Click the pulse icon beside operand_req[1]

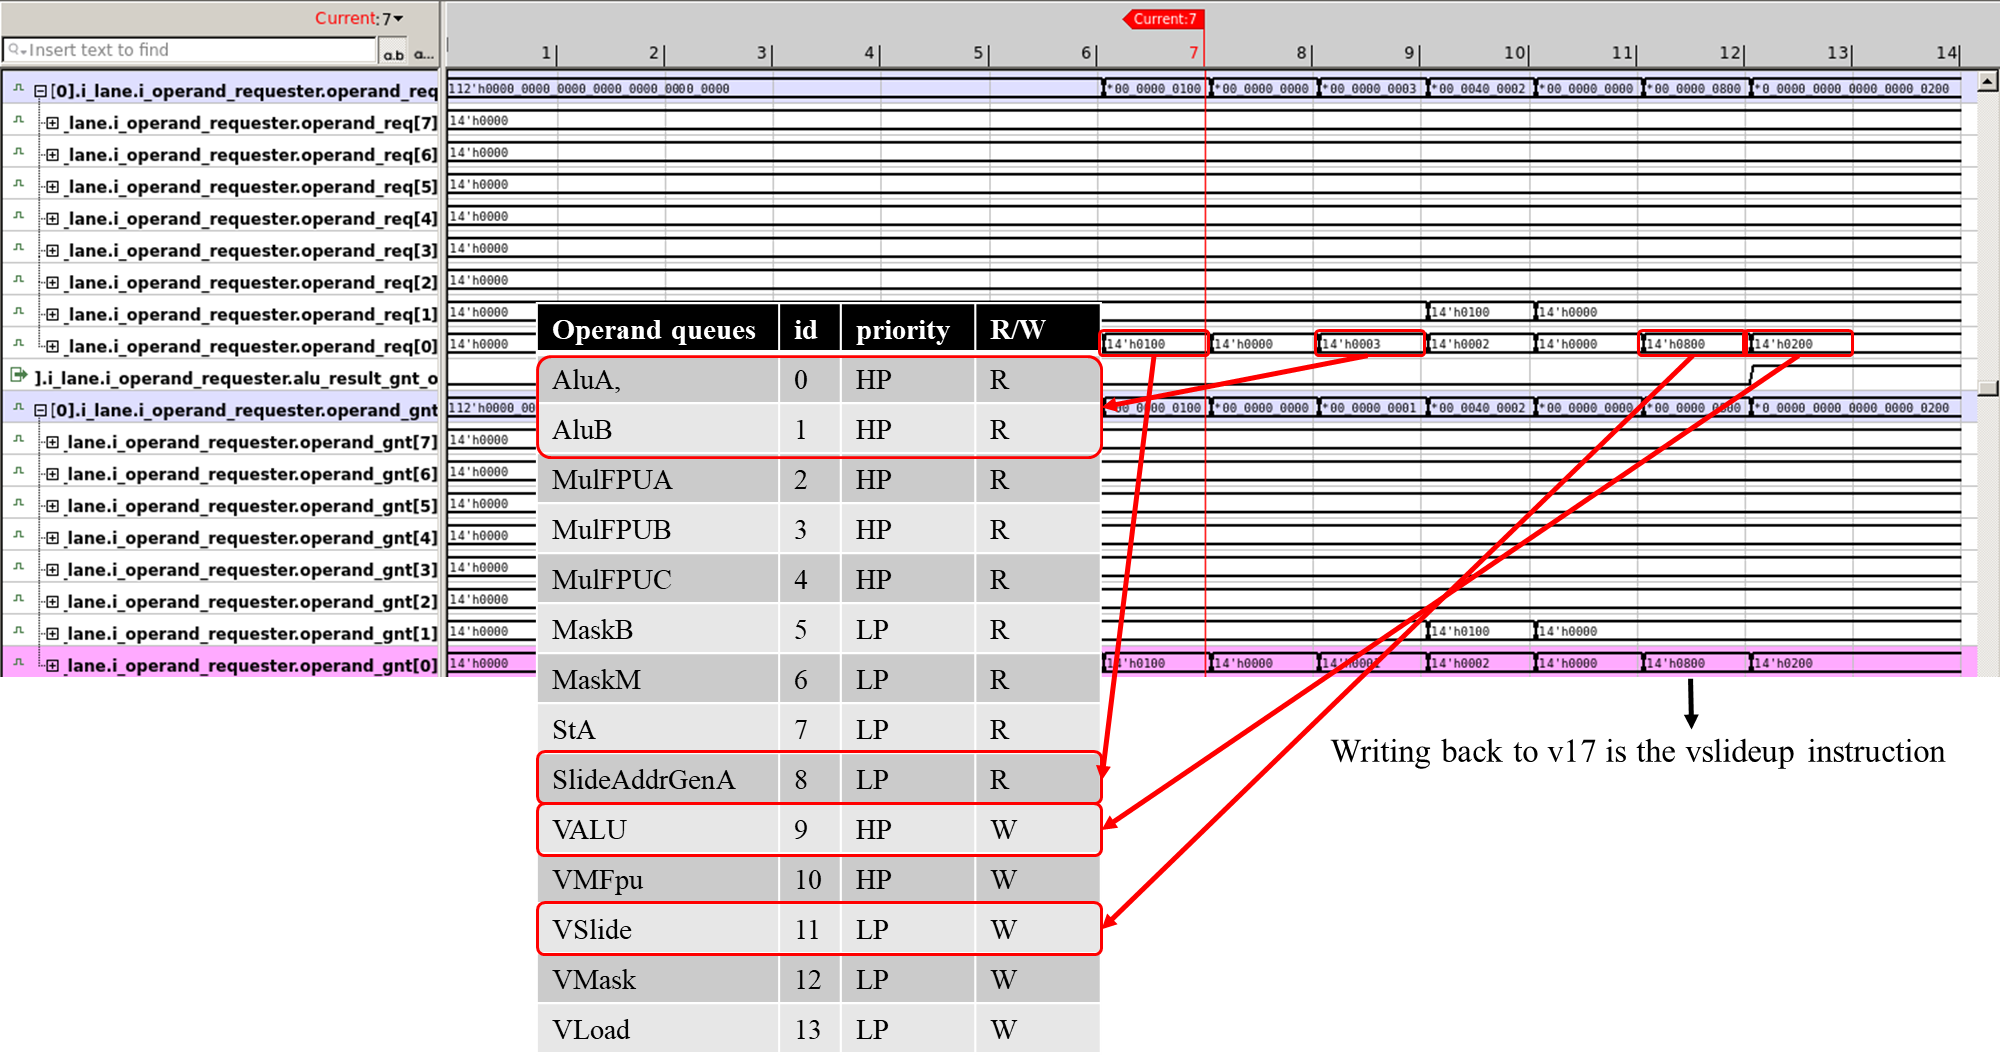pyautogui.click(x=16, y=314)
